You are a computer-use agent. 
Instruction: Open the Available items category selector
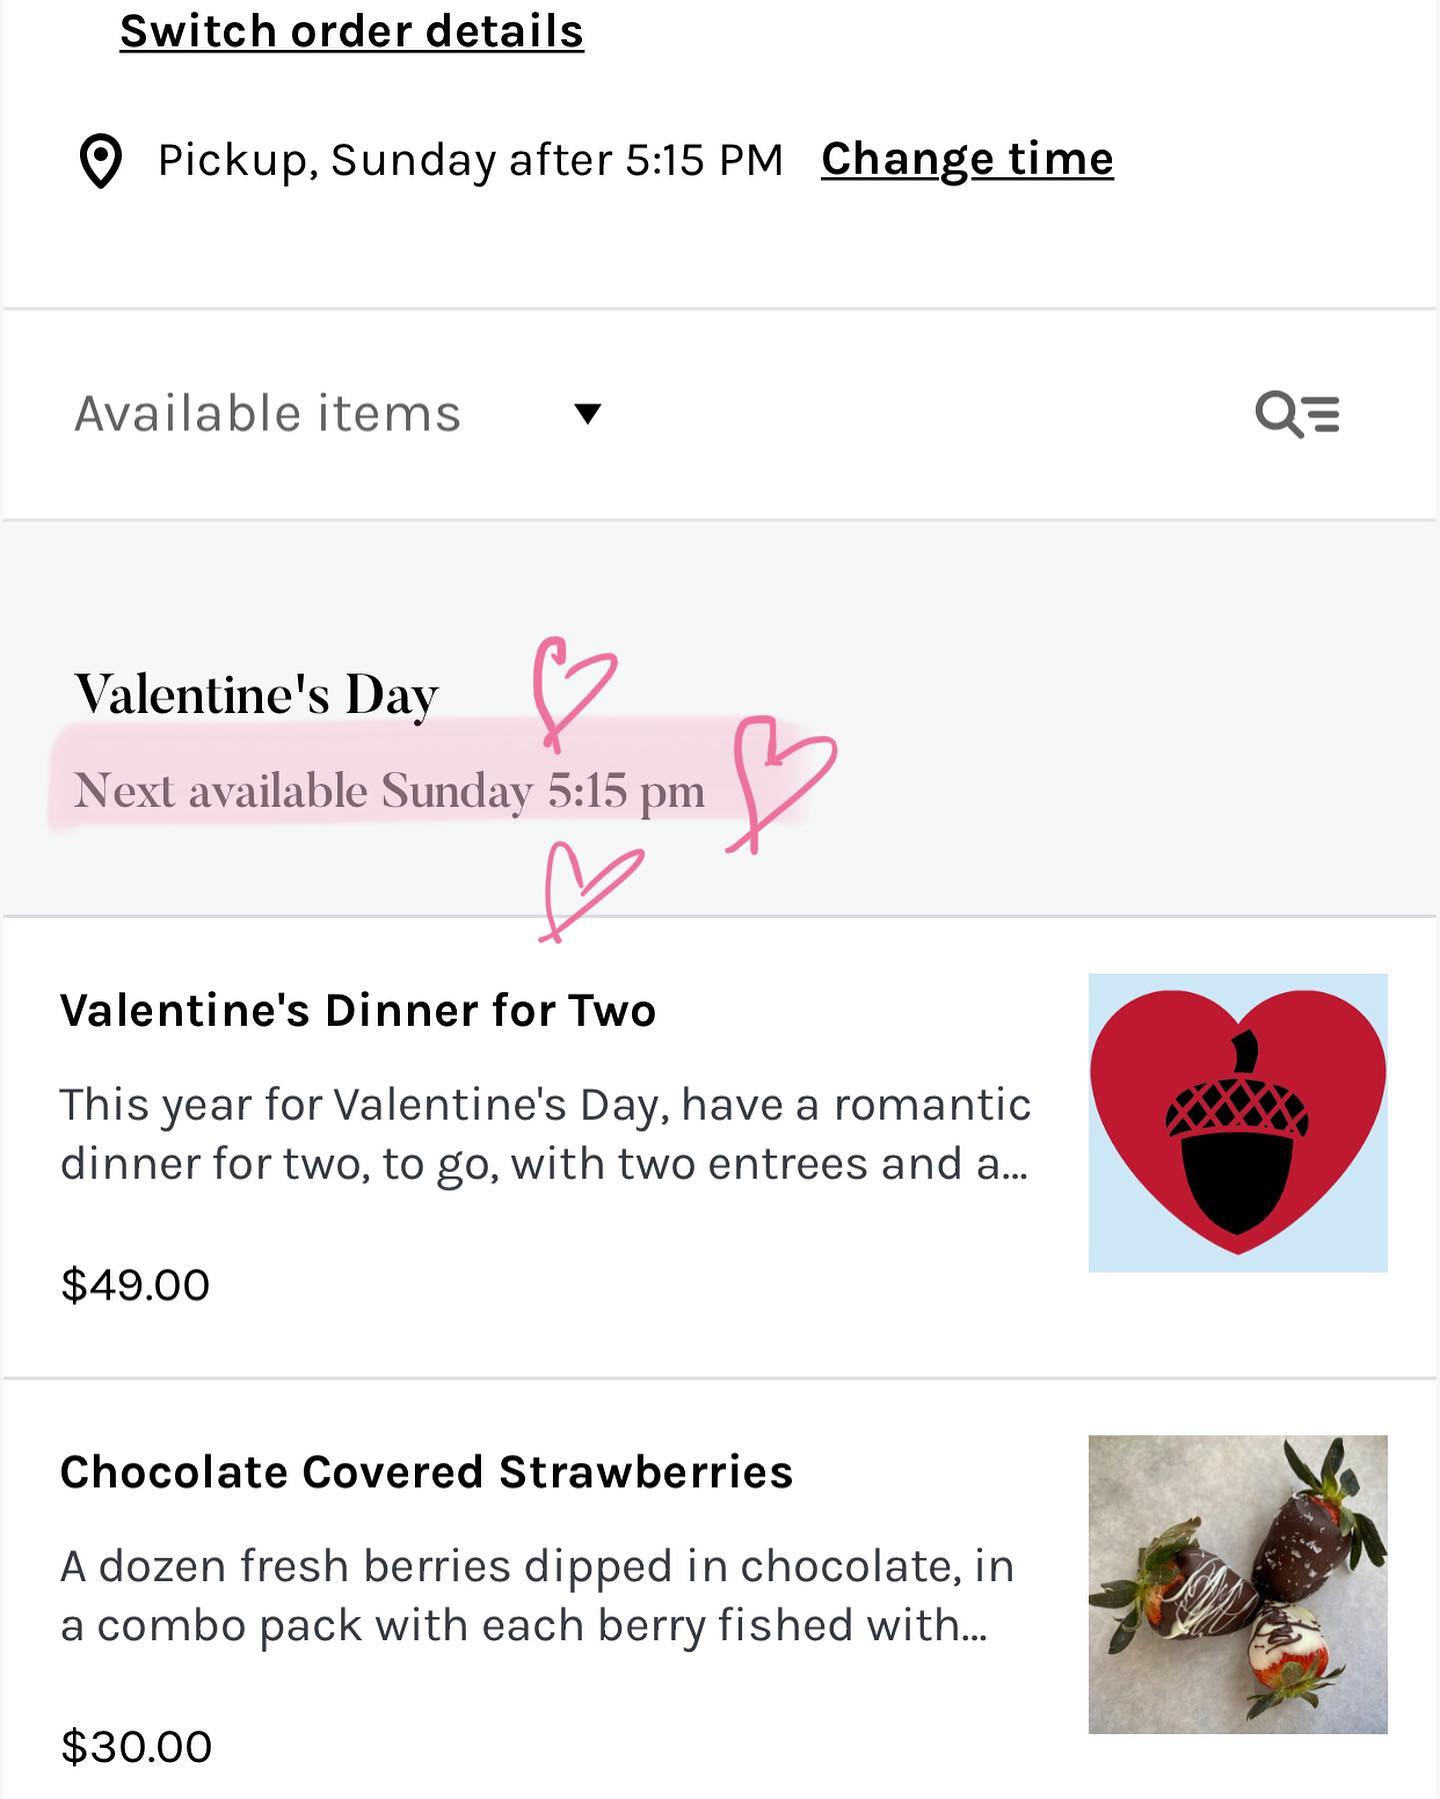tap(338, 414)
